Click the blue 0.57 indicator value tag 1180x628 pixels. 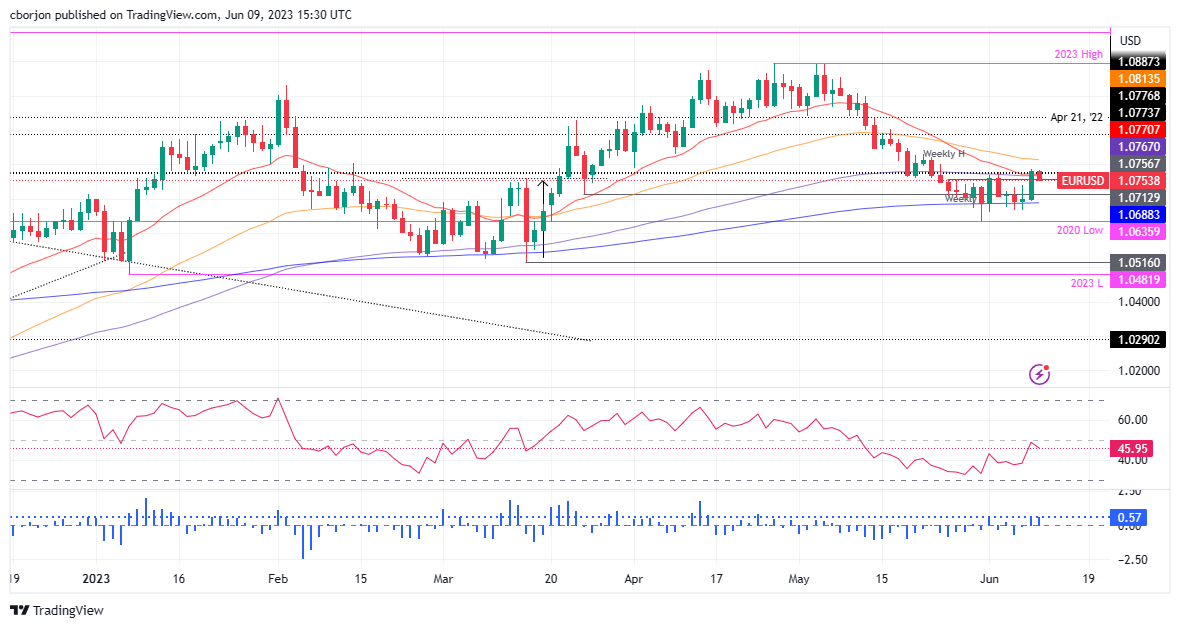point(1129,517)
